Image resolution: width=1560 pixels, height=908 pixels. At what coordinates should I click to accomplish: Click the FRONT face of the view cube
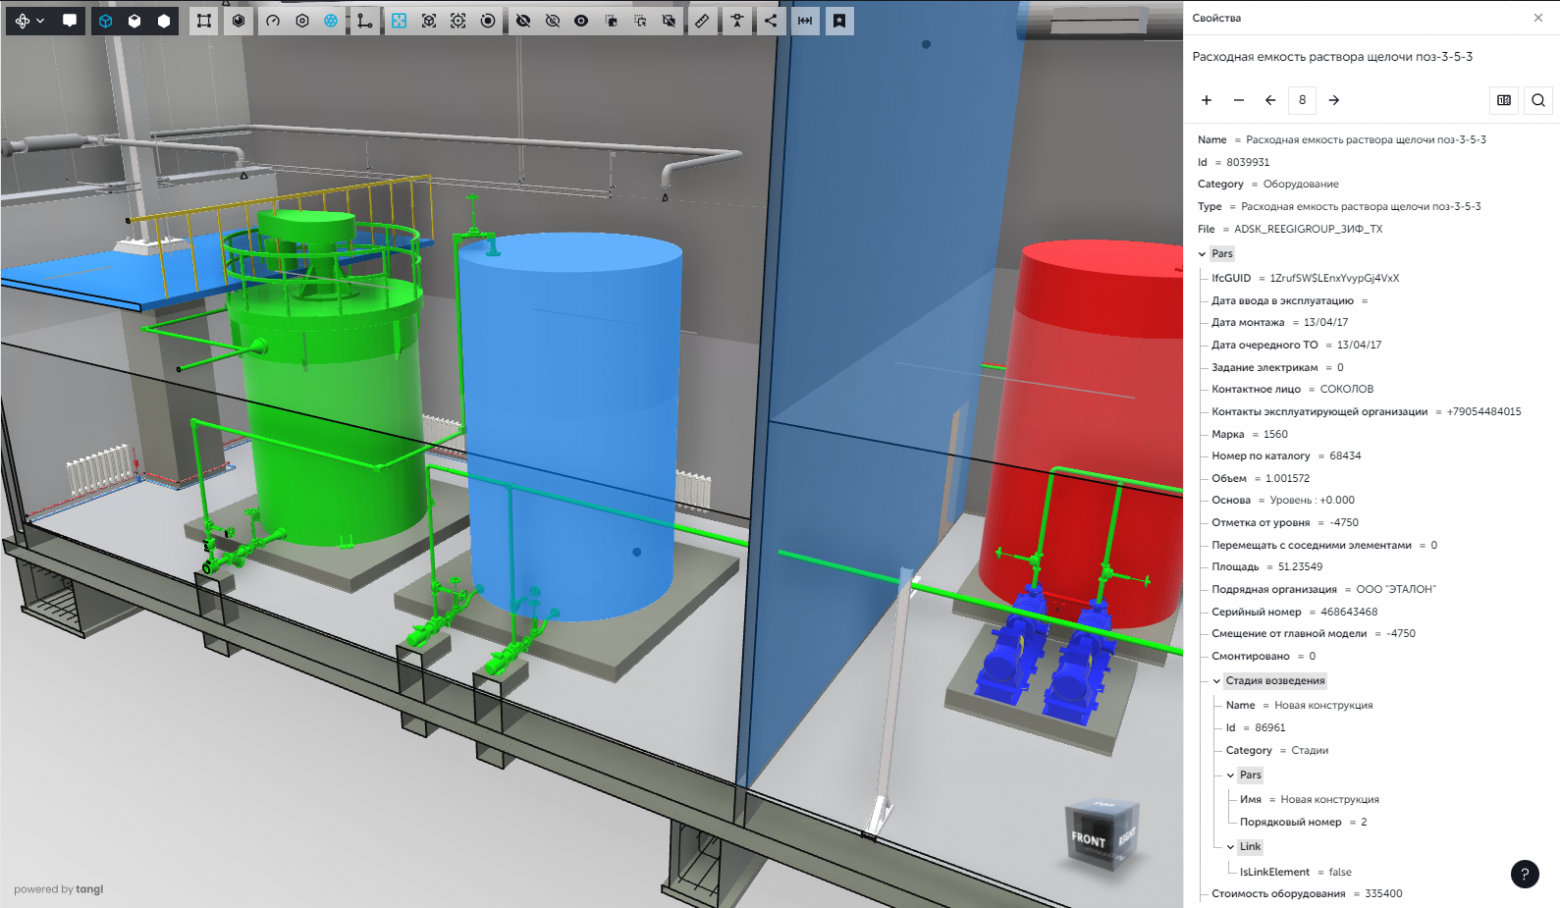click(1089, 839)
